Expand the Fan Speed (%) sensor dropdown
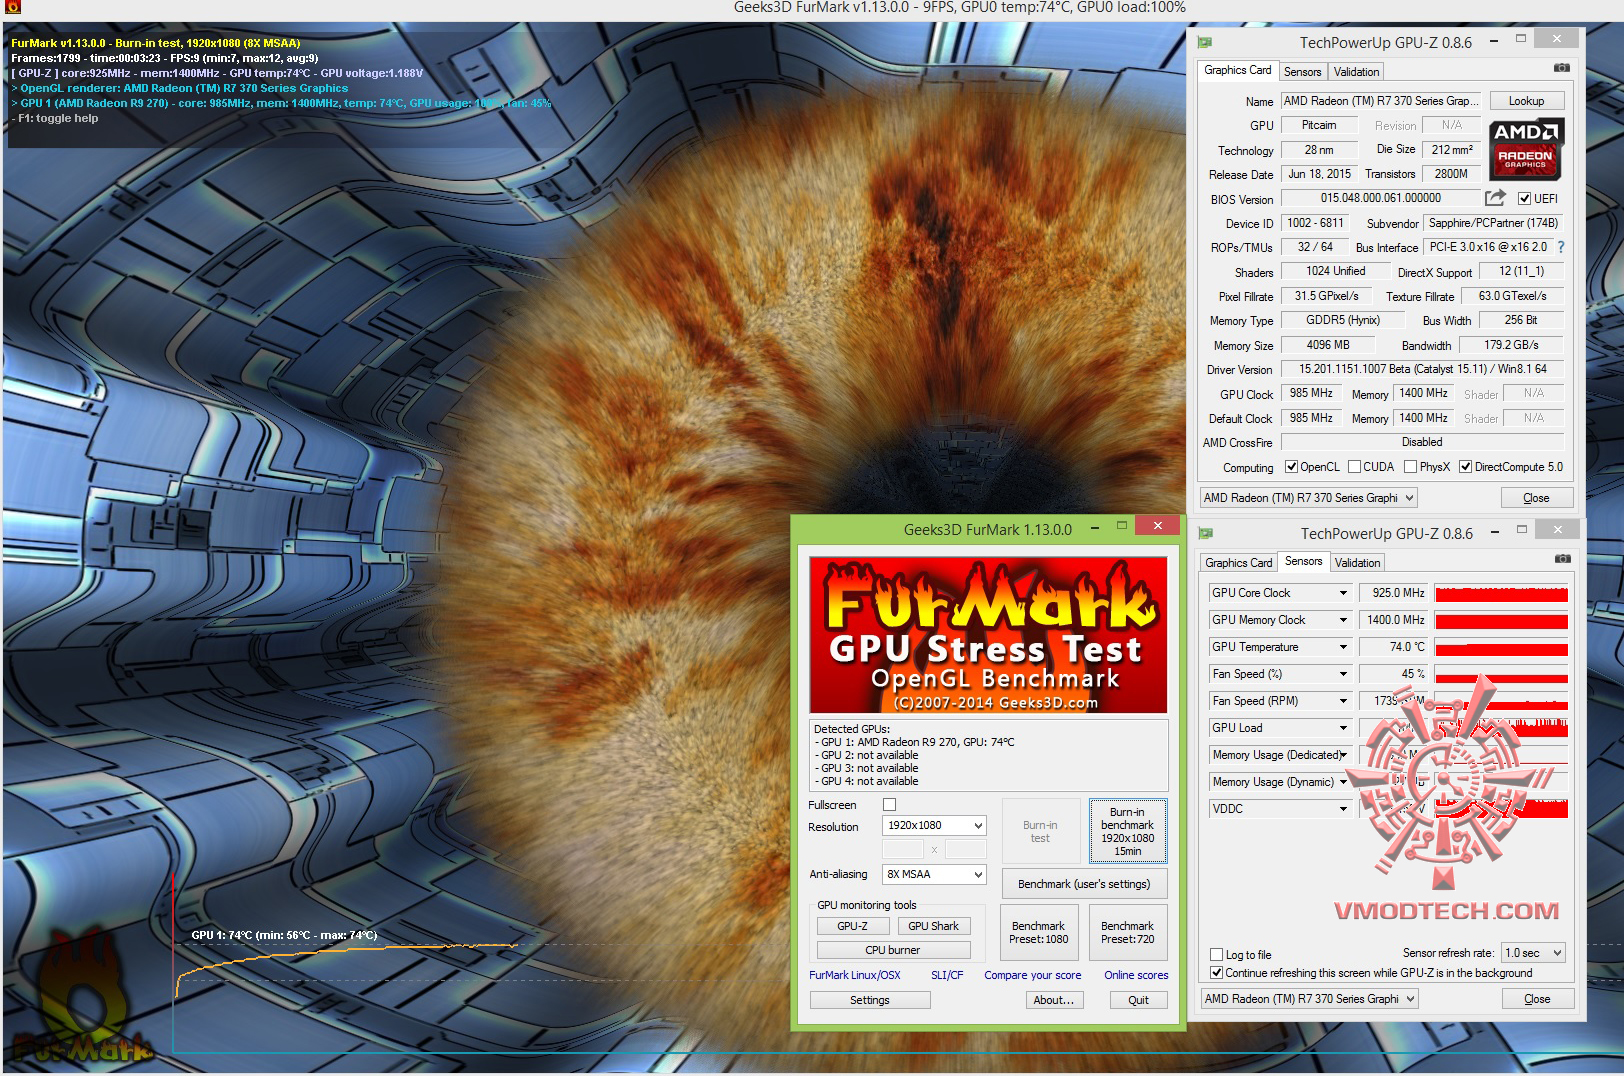 pos(1343,674)
